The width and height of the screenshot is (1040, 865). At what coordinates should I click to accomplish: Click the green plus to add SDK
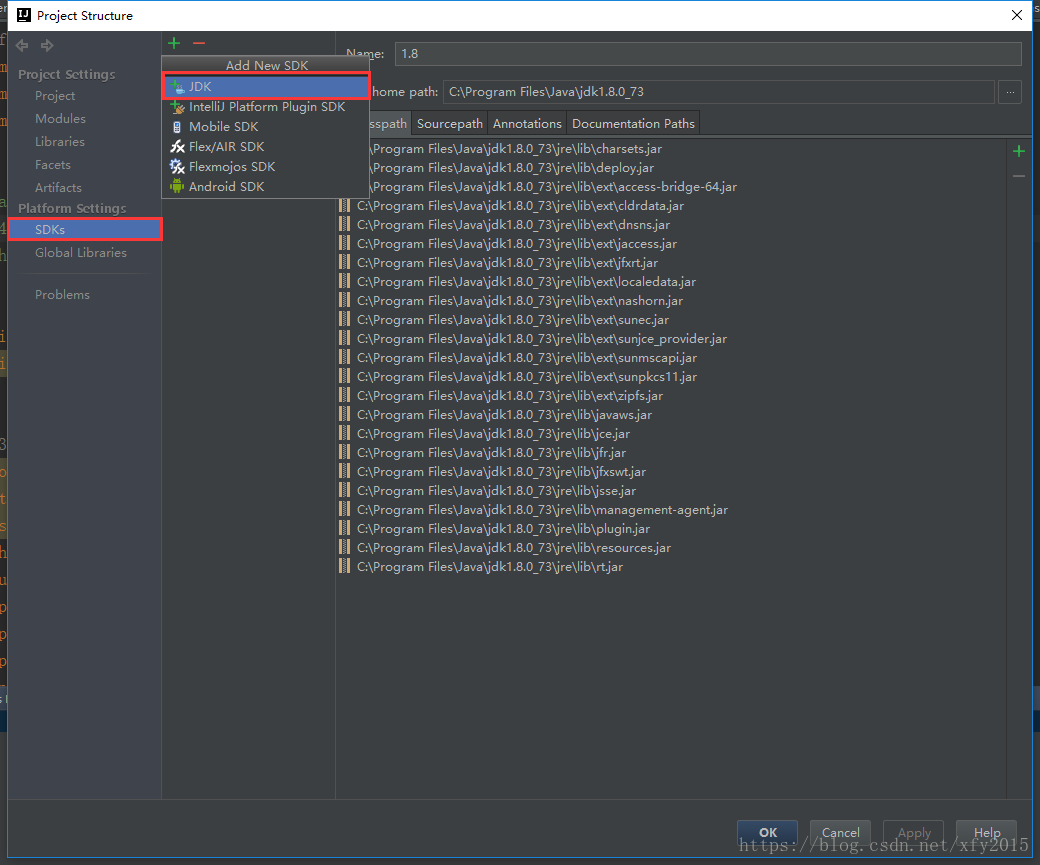pos(174,43)
